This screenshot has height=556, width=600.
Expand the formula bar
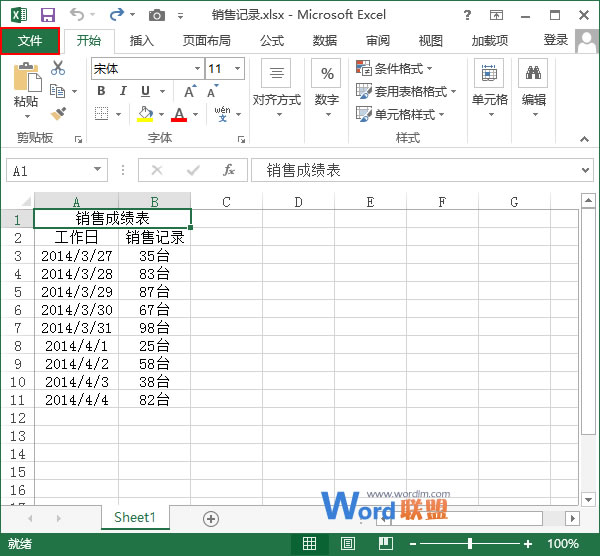pos(585,170)
